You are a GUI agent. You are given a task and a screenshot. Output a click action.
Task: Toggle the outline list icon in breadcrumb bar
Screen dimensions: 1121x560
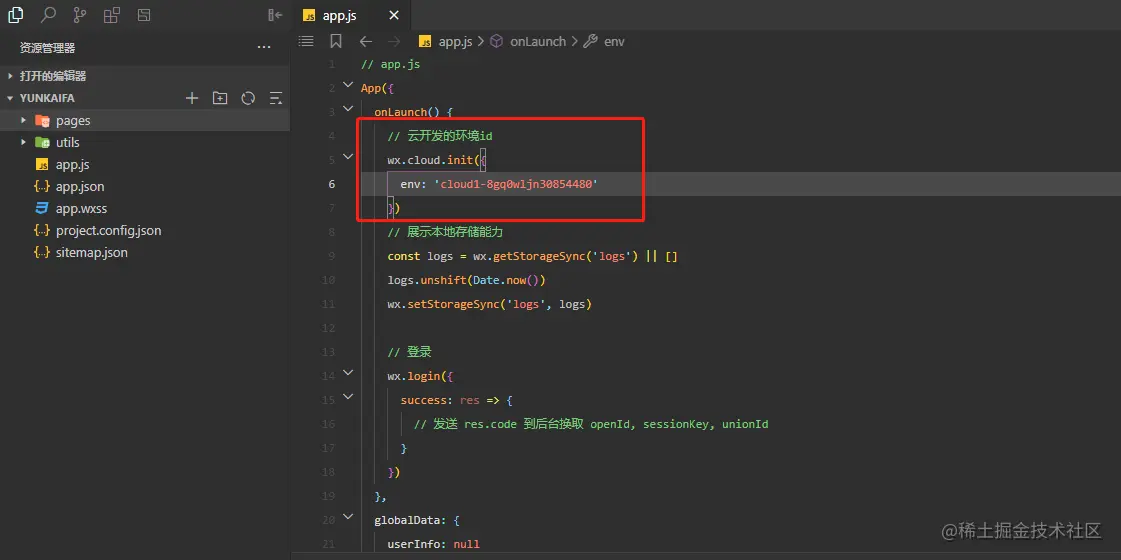306,41
